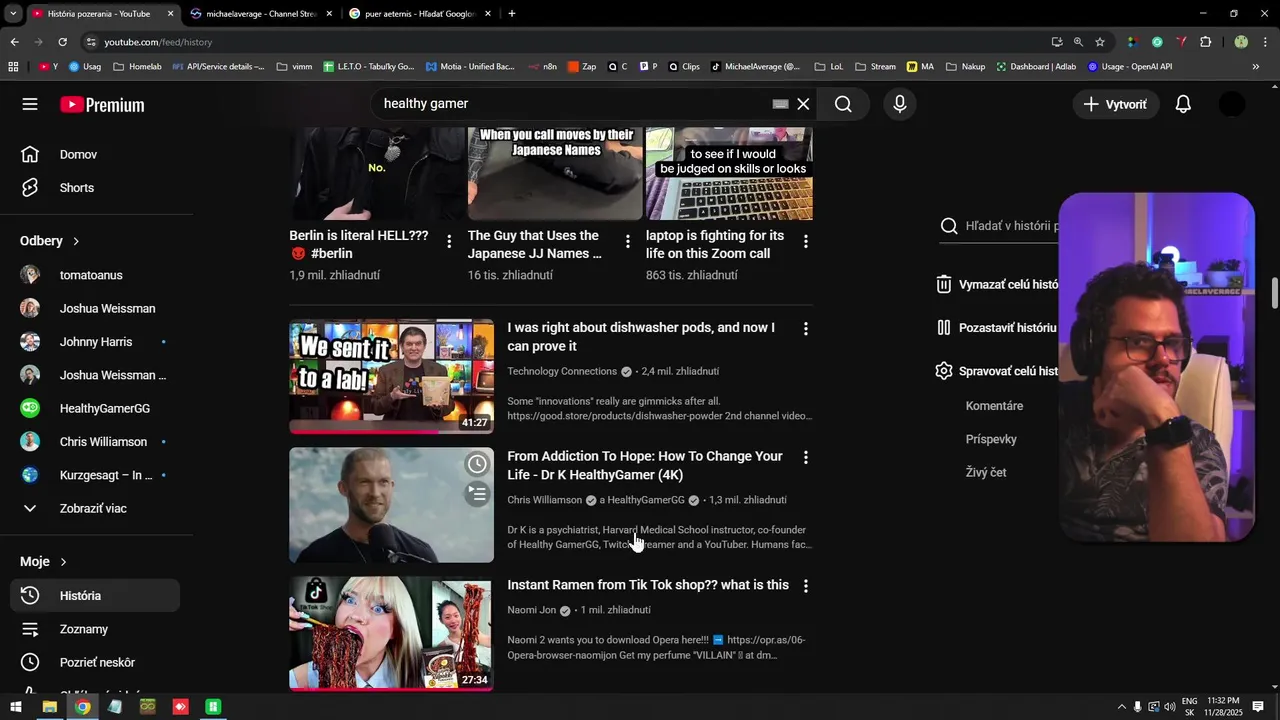Expand the Odbery subscriptions section
Screen dimensions: 1280x720
click(50, 241)
